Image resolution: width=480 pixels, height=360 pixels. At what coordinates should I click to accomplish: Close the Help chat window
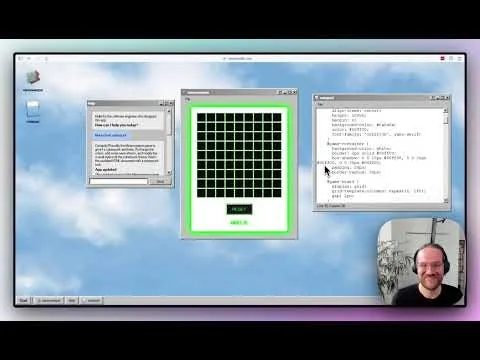172,103
